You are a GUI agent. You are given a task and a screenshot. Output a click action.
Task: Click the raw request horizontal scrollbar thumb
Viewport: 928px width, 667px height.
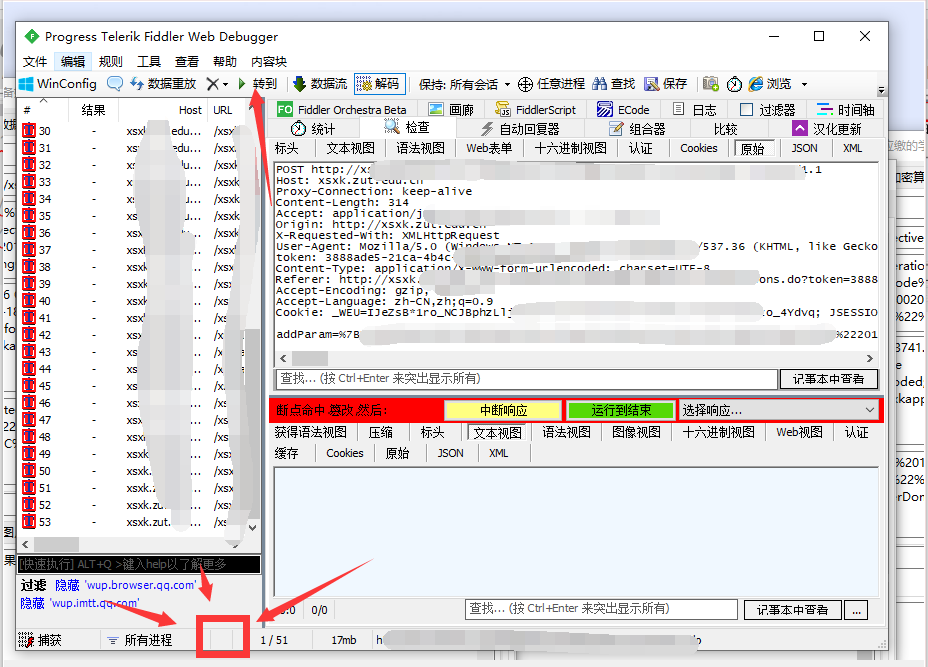[x=310, y=359]
